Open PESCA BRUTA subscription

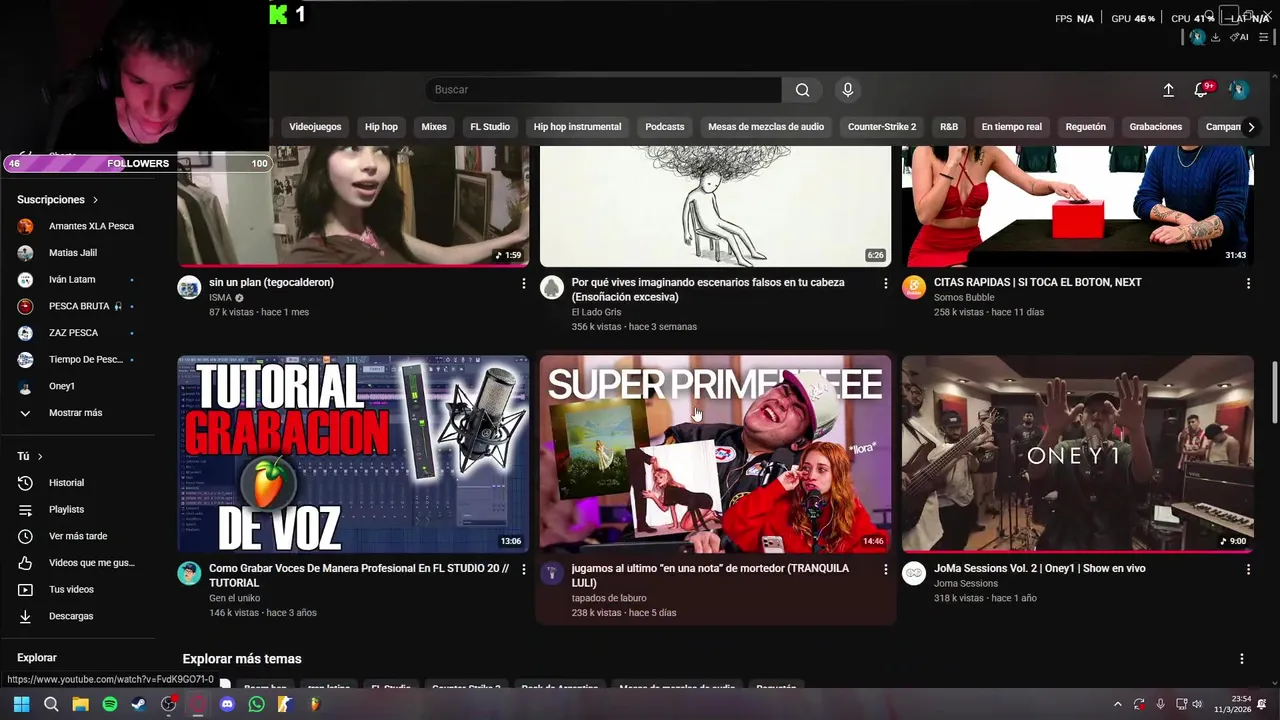(x=77, y=306)
